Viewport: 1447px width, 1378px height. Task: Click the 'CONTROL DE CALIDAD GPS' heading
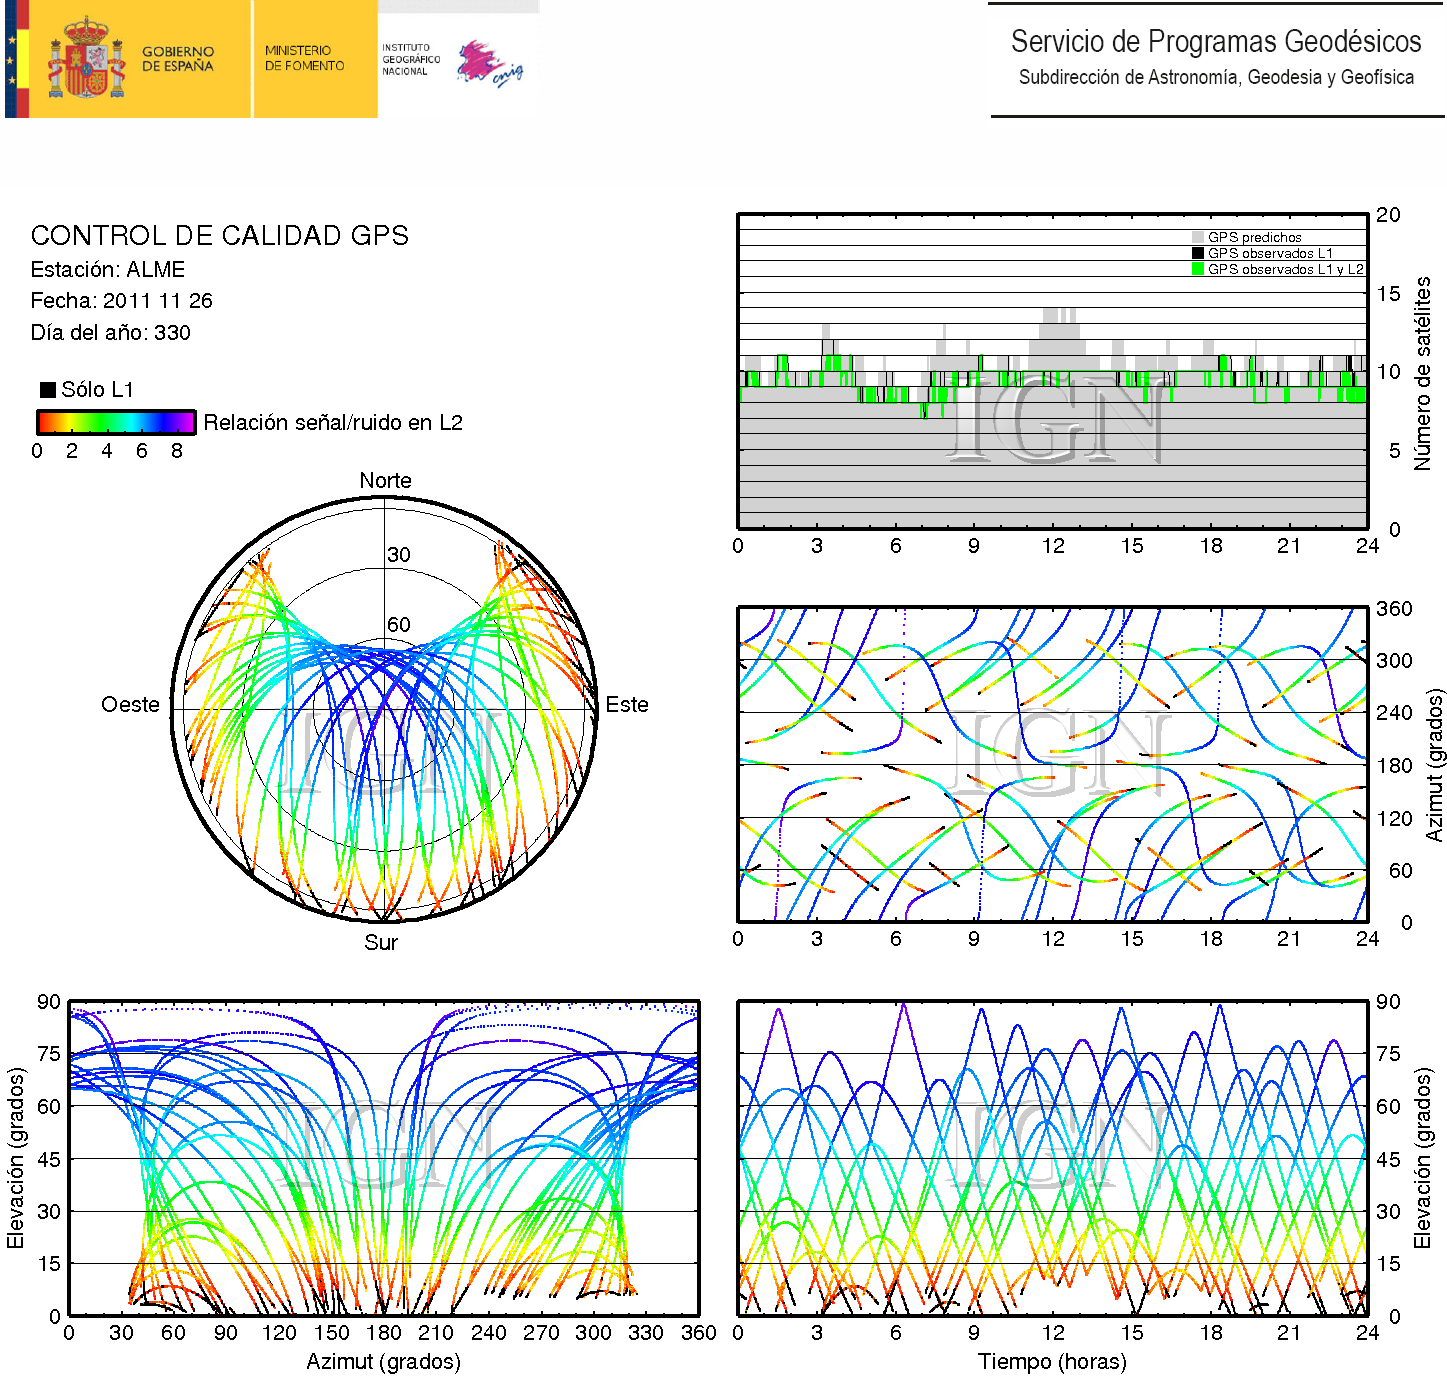220,236
